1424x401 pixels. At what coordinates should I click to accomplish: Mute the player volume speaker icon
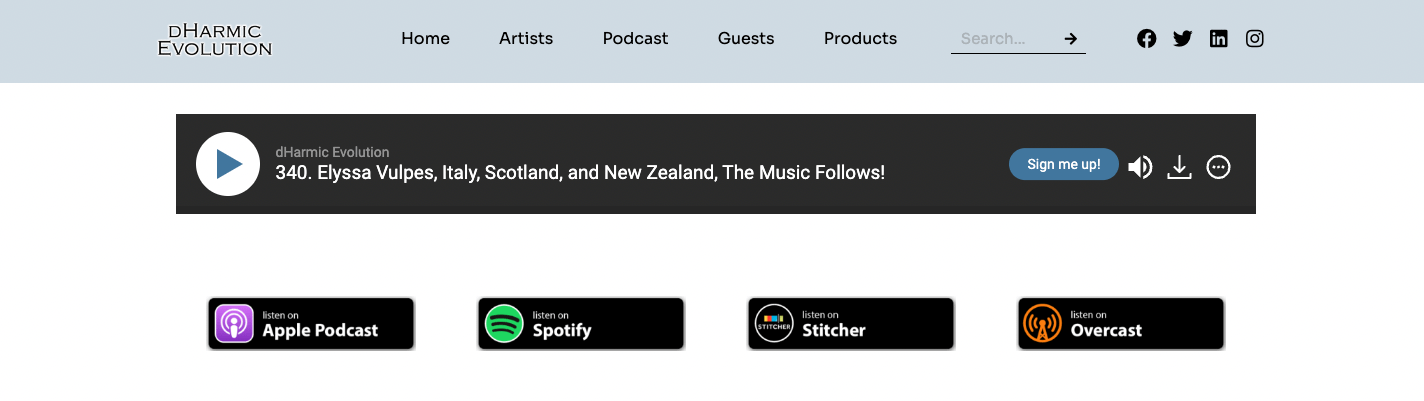1140,167
